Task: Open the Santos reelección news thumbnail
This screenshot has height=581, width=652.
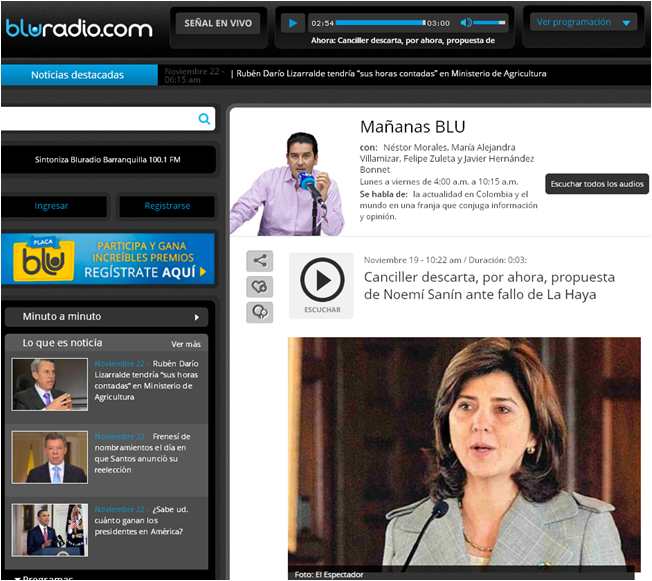Action: point(49,457)
